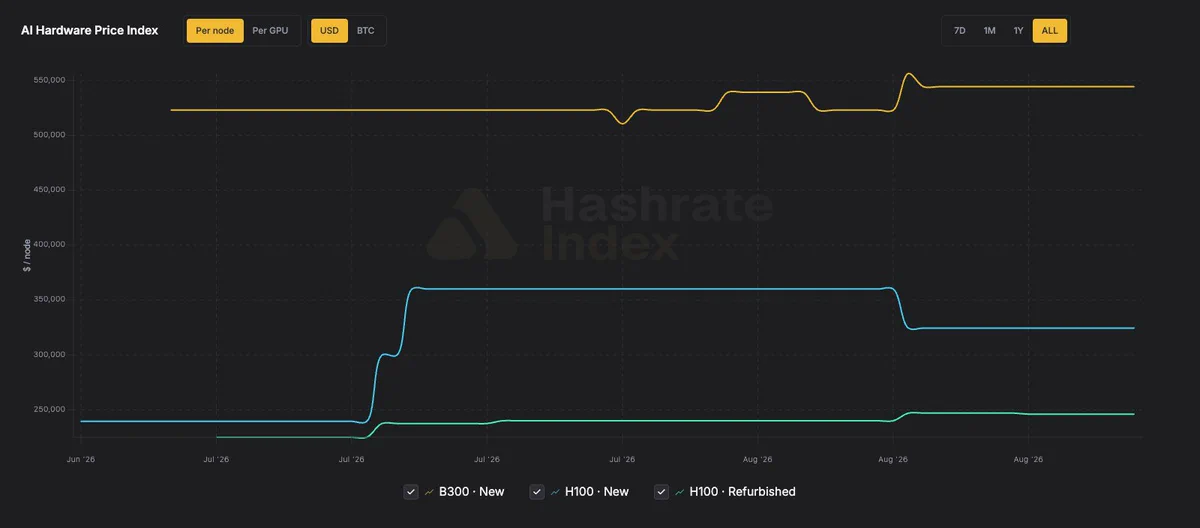1200x528 pixels.
Task: Set chart range to 1Y
Action: [1018, 31]
